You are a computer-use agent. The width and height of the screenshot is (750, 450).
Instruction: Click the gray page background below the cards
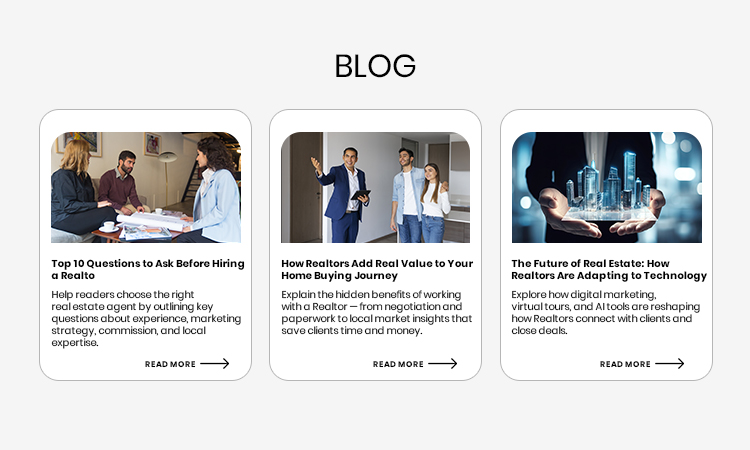[375, 416]
